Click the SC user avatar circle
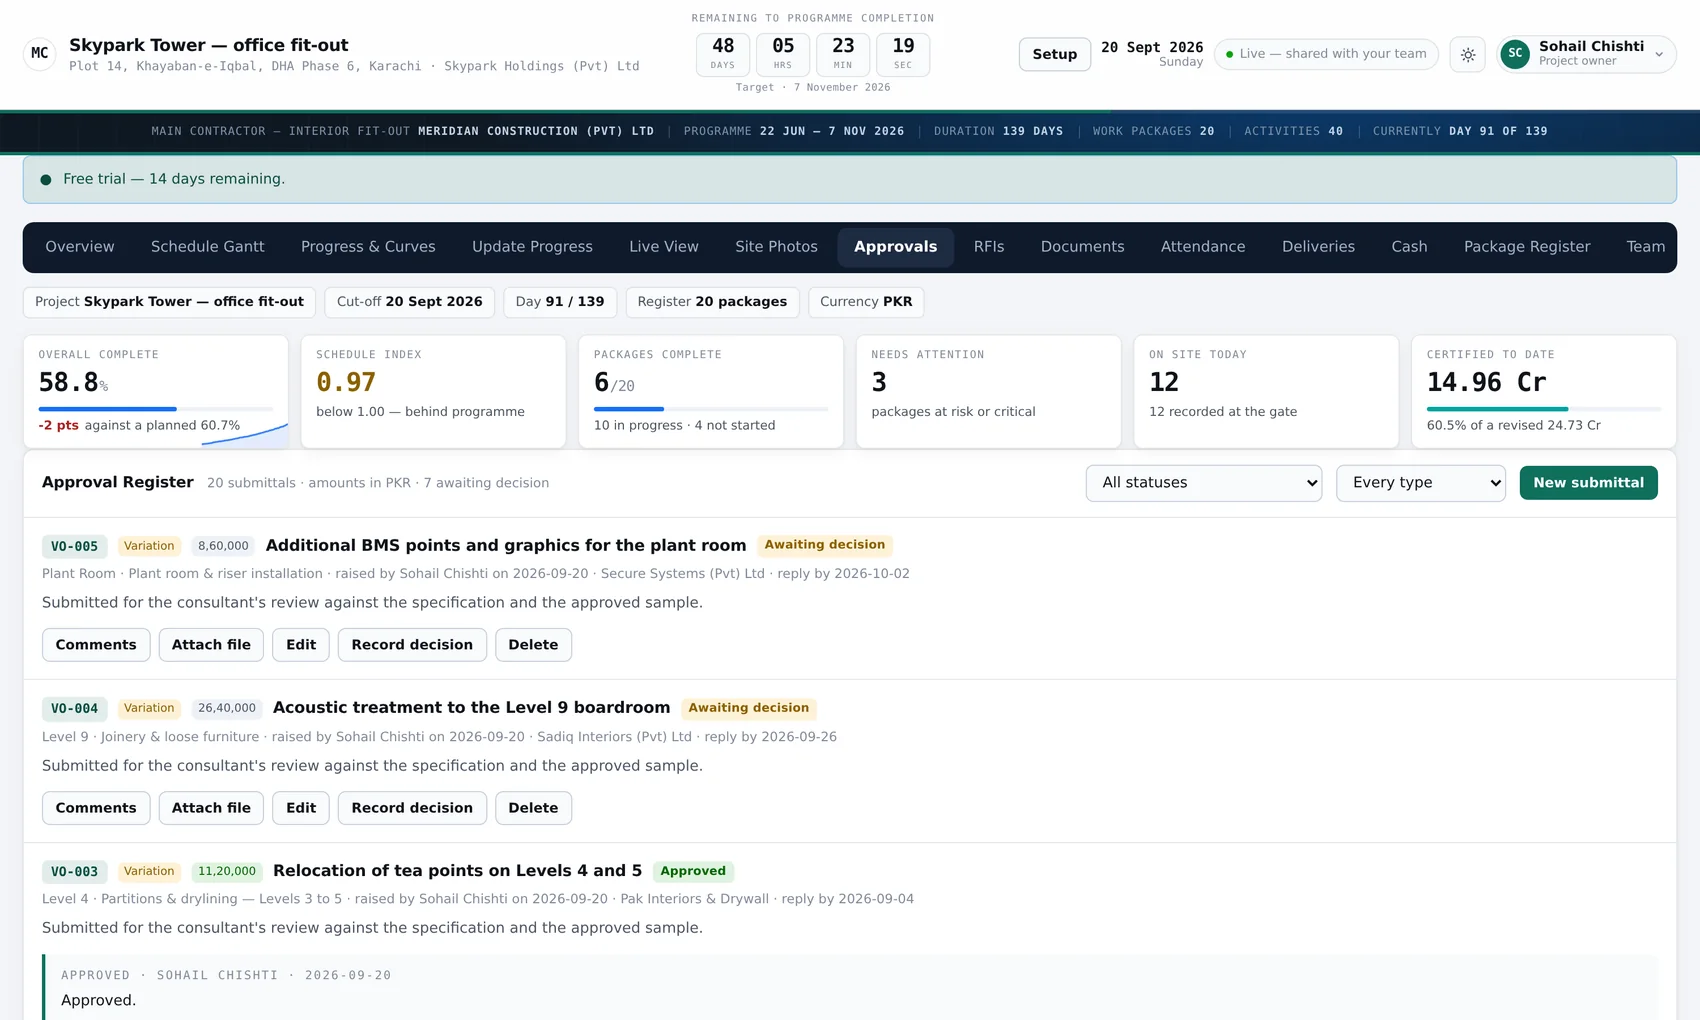The height and width of the screenshot is (1020, 1700). [1515, 54]
